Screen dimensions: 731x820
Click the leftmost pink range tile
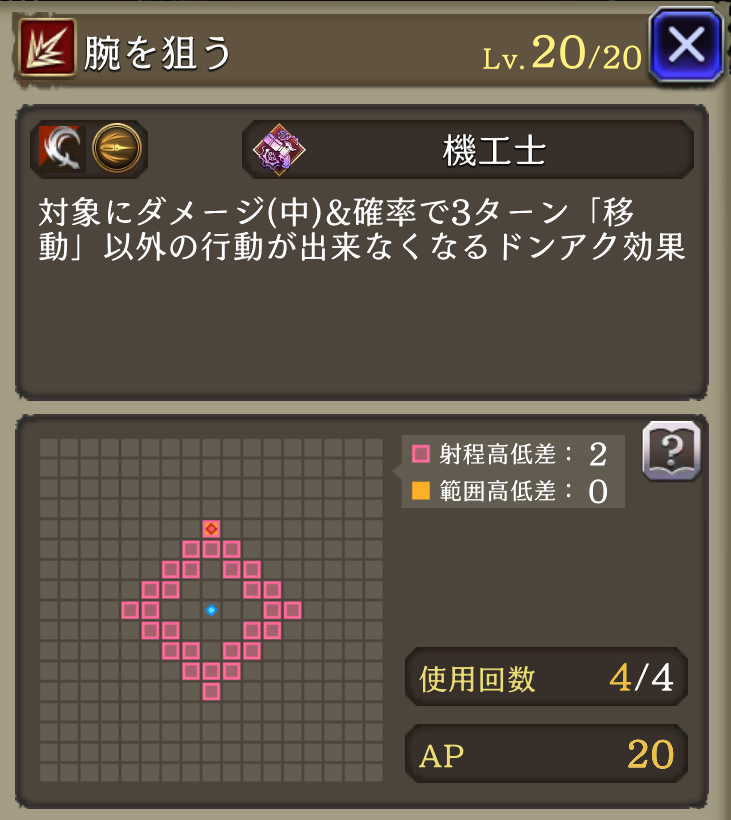(130, 610)
